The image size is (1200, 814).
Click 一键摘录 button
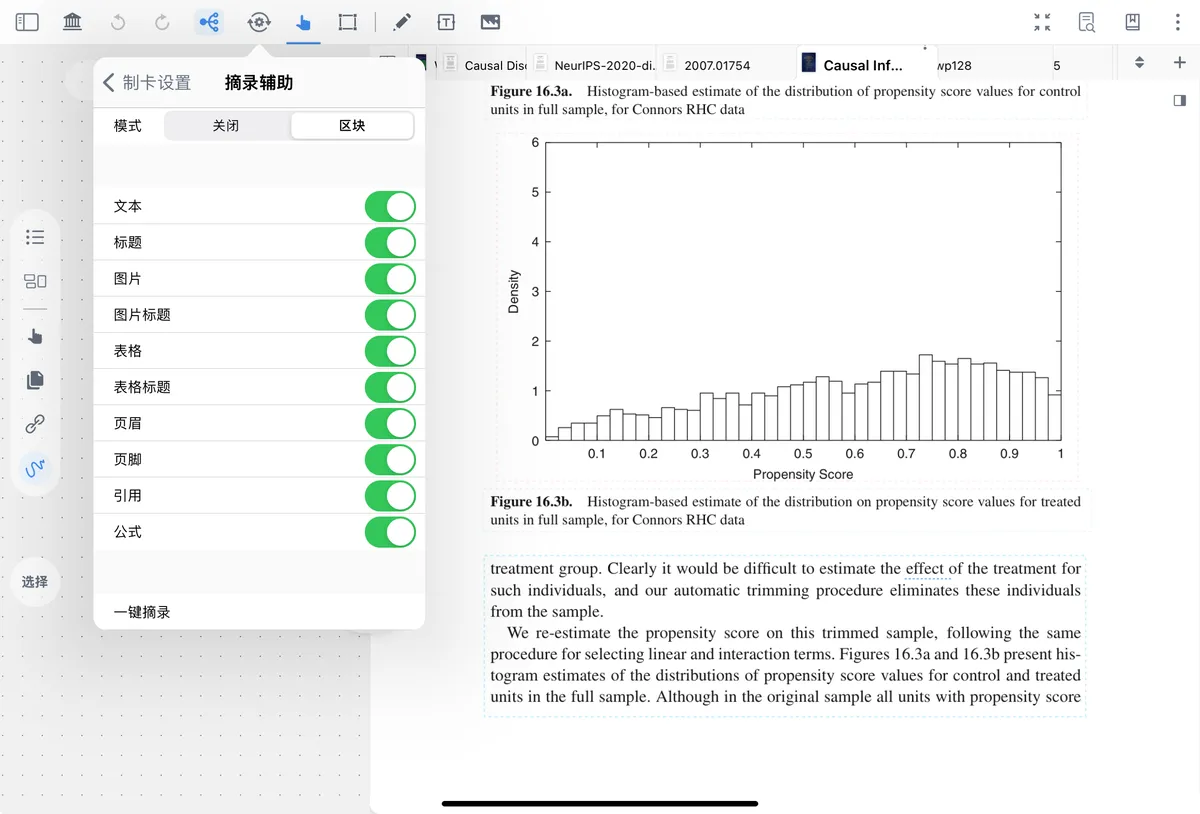[142, 612]
